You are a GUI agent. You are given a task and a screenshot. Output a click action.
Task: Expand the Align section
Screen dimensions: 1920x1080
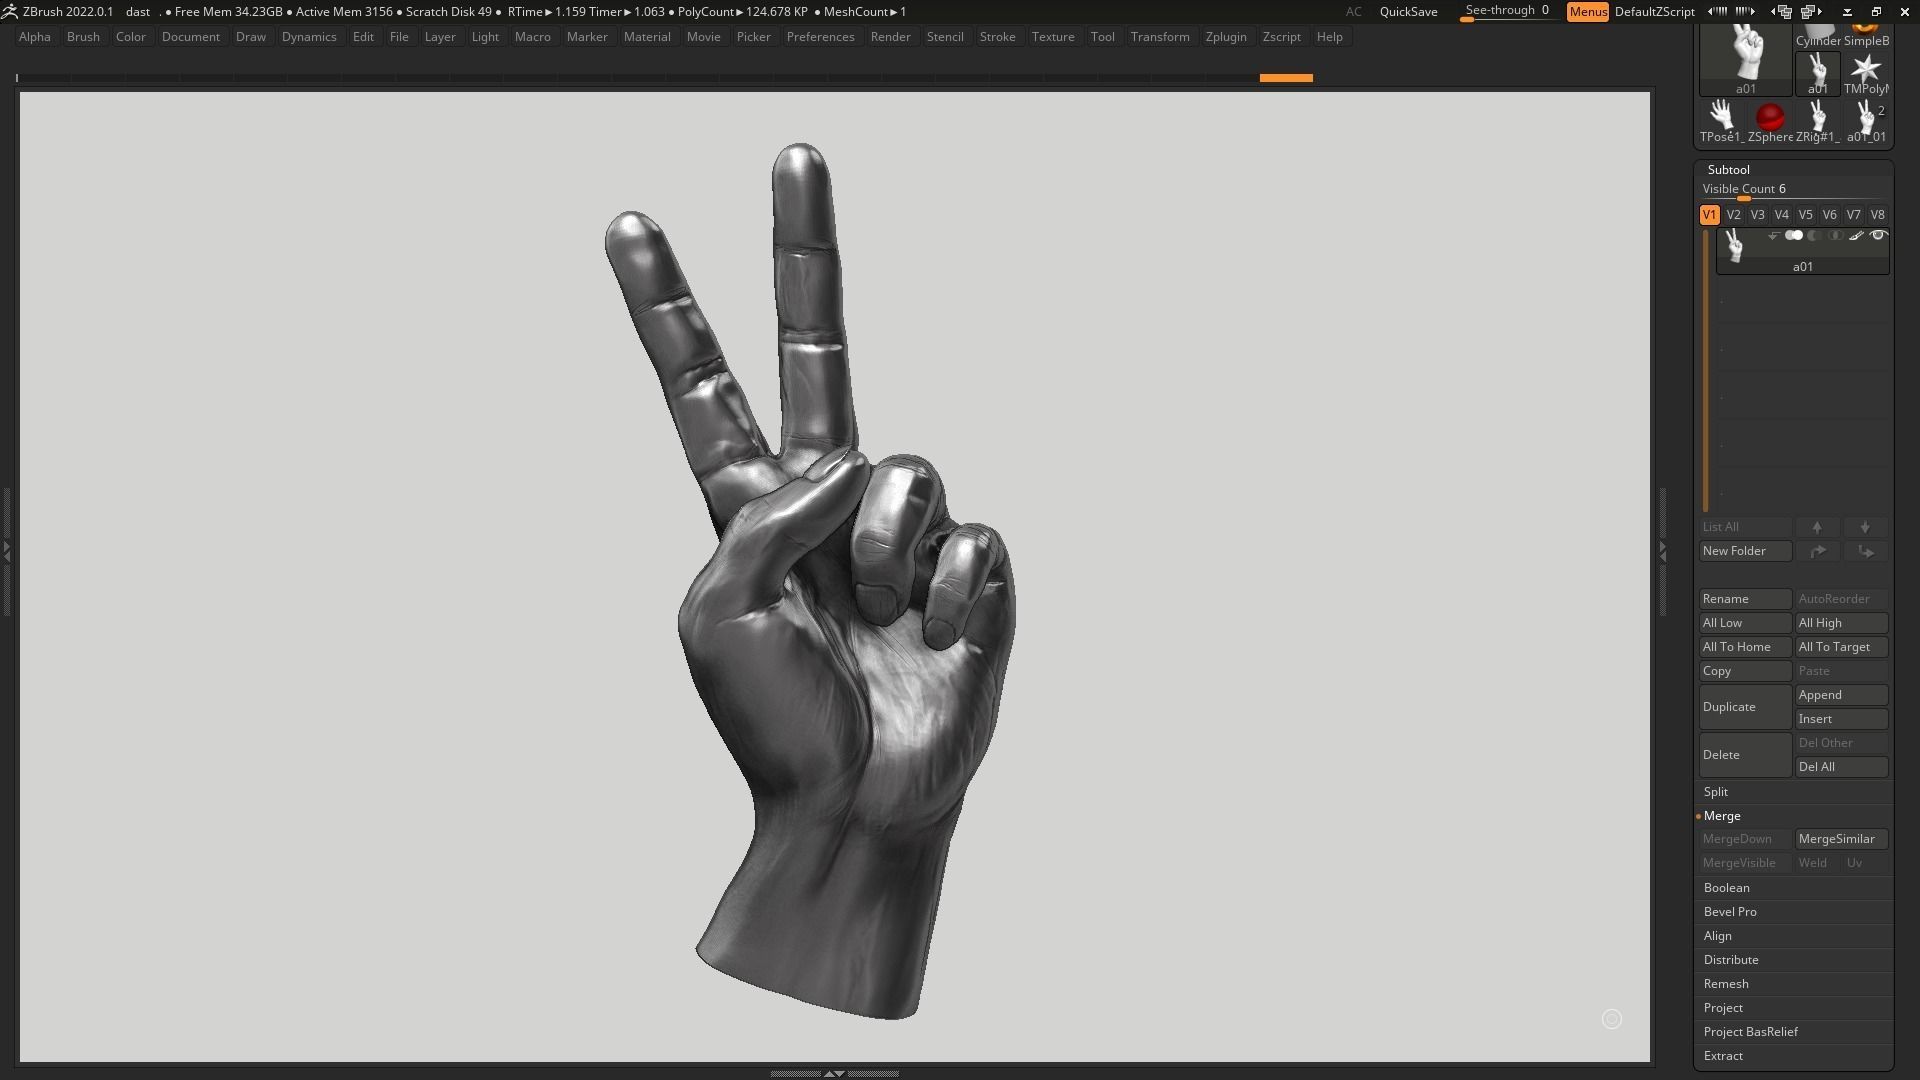[x=1717, y=936]
